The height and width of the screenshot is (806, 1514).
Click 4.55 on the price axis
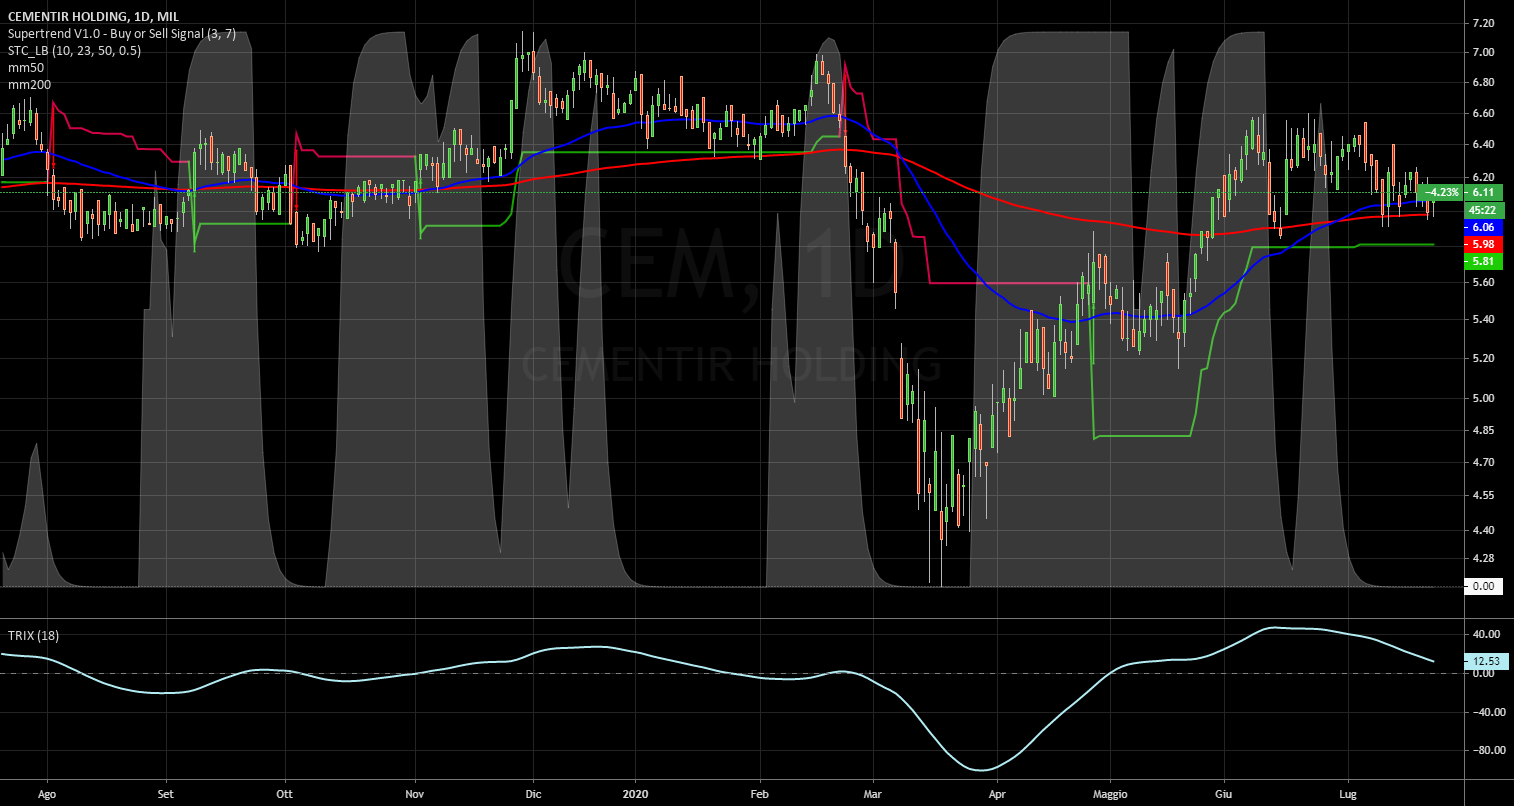point(1484,496)
